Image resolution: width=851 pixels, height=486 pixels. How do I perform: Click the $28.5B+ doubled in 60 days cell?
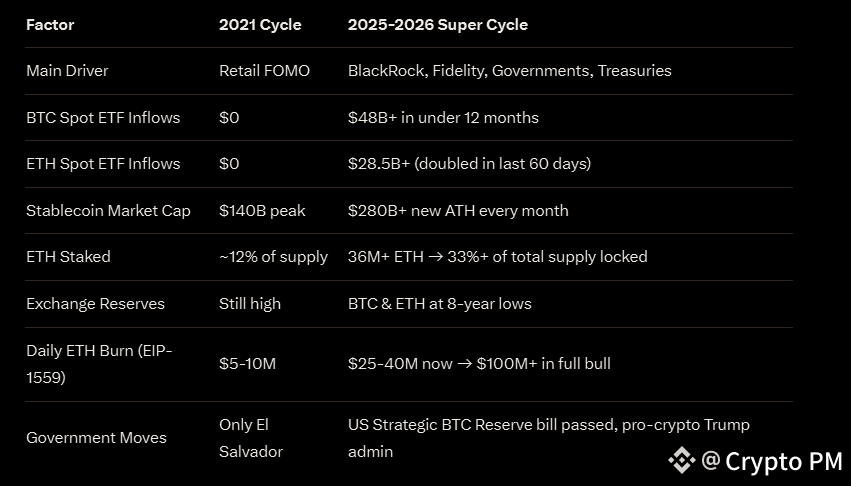(469, 164)
